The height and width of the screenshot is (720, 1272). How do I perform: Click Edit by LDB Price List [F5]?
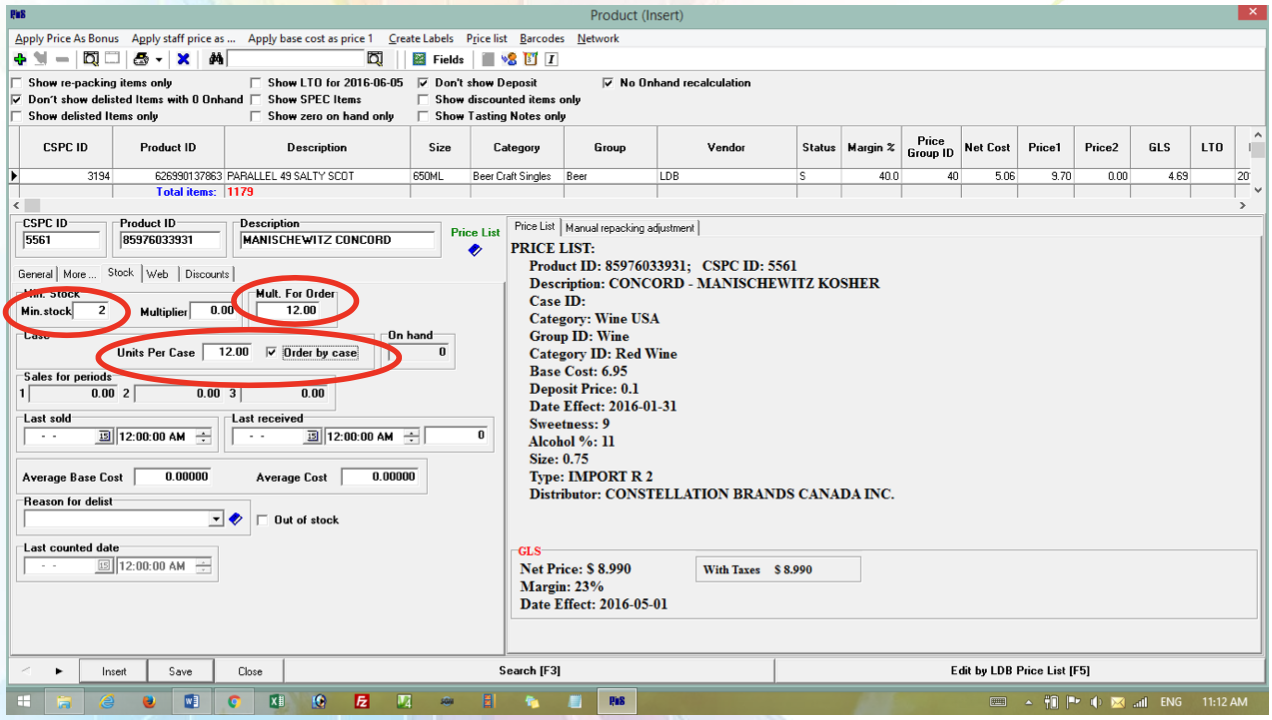pos(1019,671)
